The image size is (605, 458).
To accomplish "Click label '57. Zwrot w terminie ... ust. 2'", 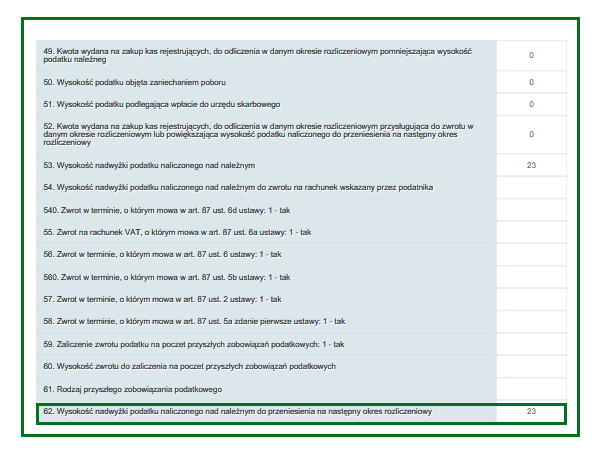I will click(x=162, y=299).
